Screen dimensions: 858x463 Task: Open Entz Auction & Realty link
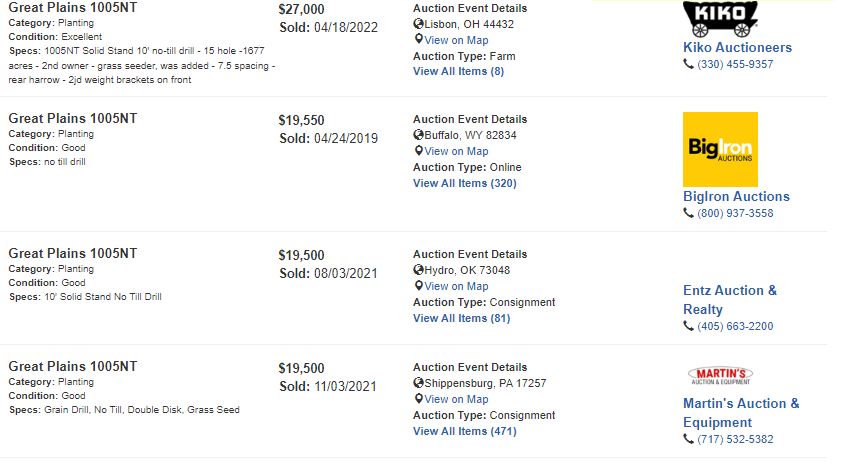pos(729,299)
